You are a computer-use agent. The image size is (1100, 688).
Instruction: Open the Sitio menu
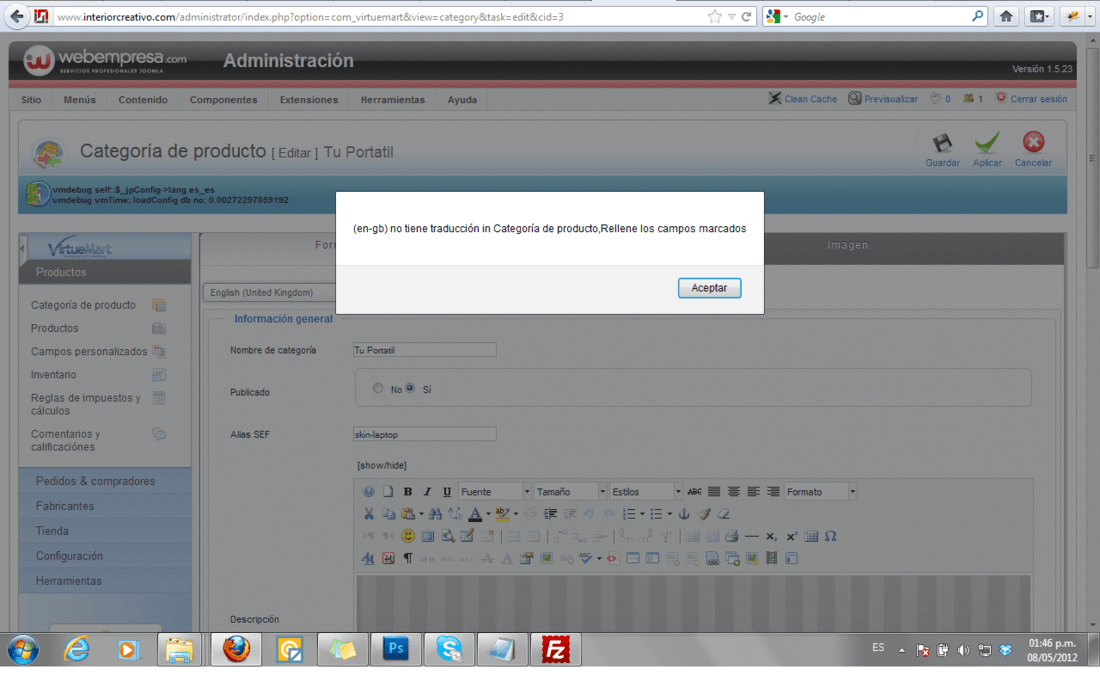click(x=31, y=100)
